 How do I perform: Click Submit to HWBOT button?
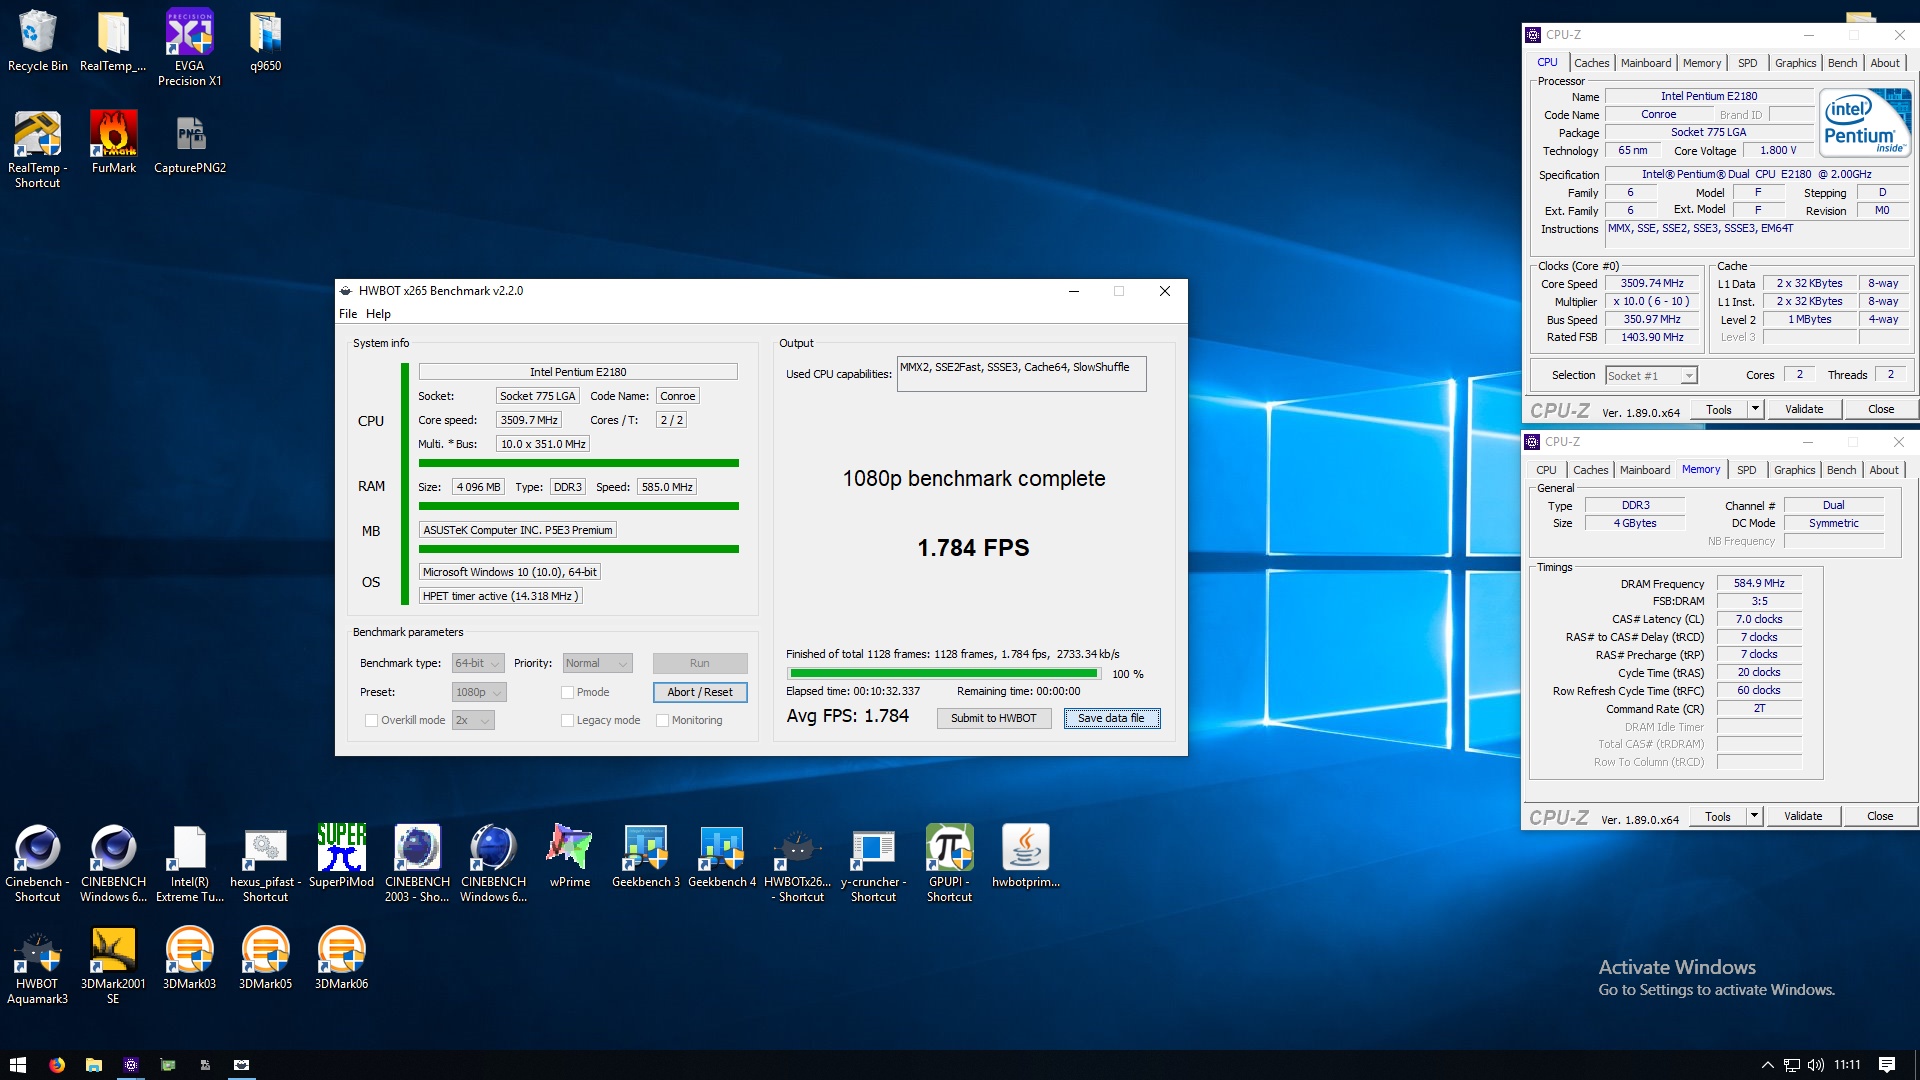point(993,718)
